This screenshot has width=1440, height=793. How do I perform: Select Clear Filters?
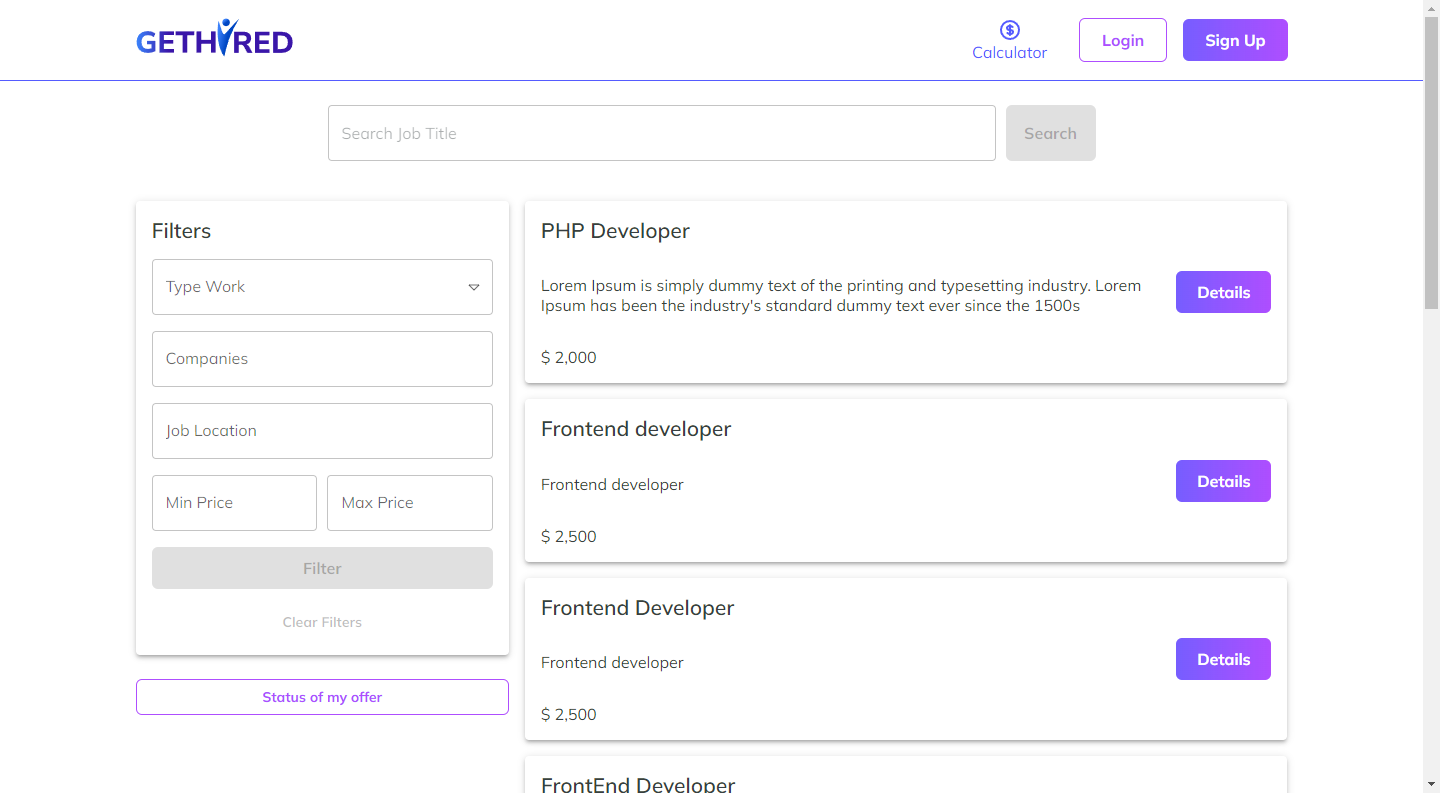[322, 622]
